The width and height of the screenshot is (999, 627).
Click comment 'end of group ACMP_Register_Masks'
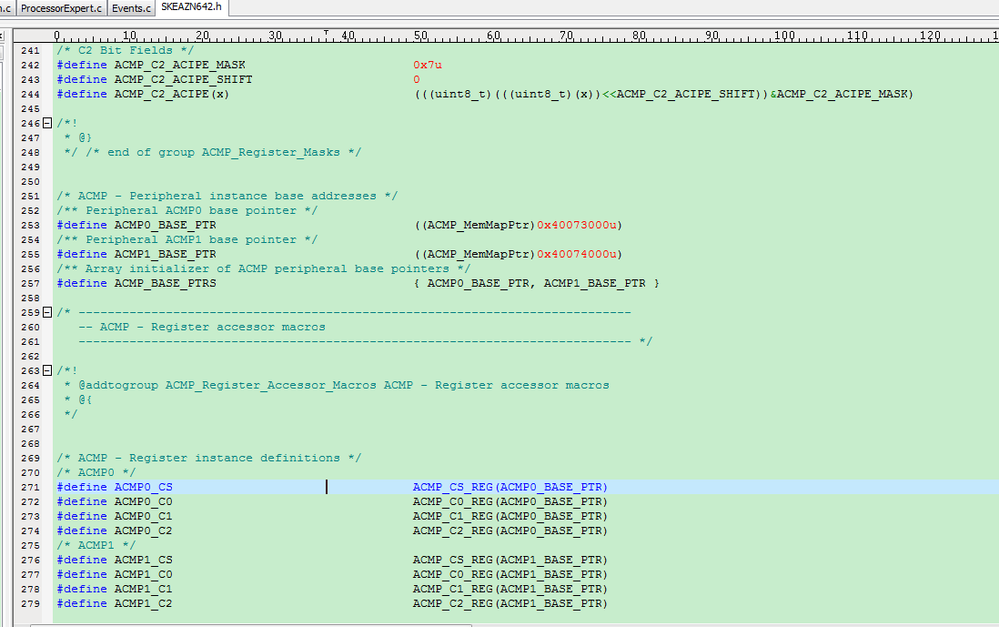[x=224, y=152]
